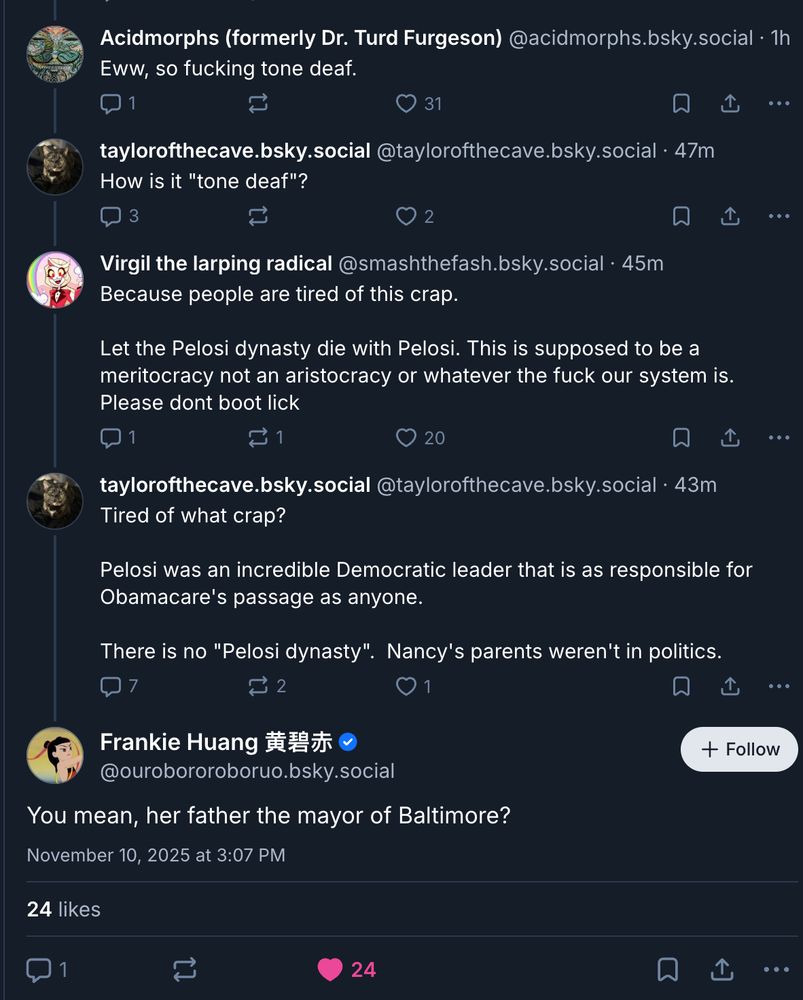Share Frankie Huang's main post
This screenshot has height=1000, width=803.
tap(721, 969)
